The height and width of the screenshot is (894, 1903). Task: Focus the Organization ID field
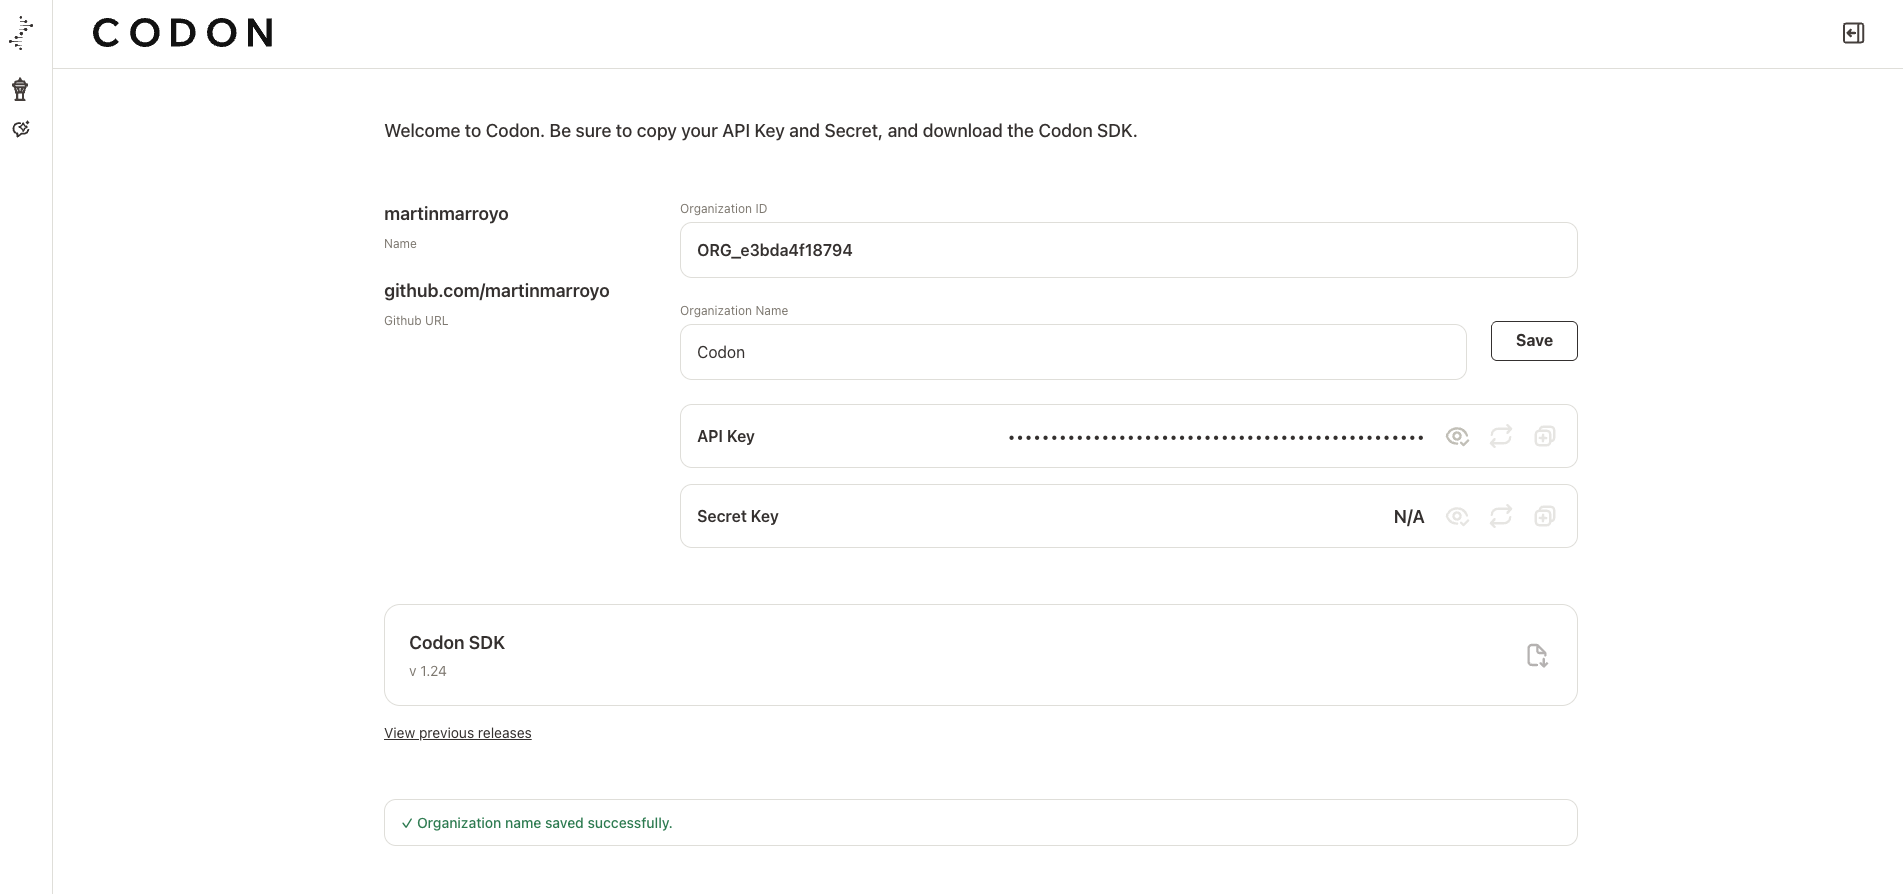pos(1128,250)
